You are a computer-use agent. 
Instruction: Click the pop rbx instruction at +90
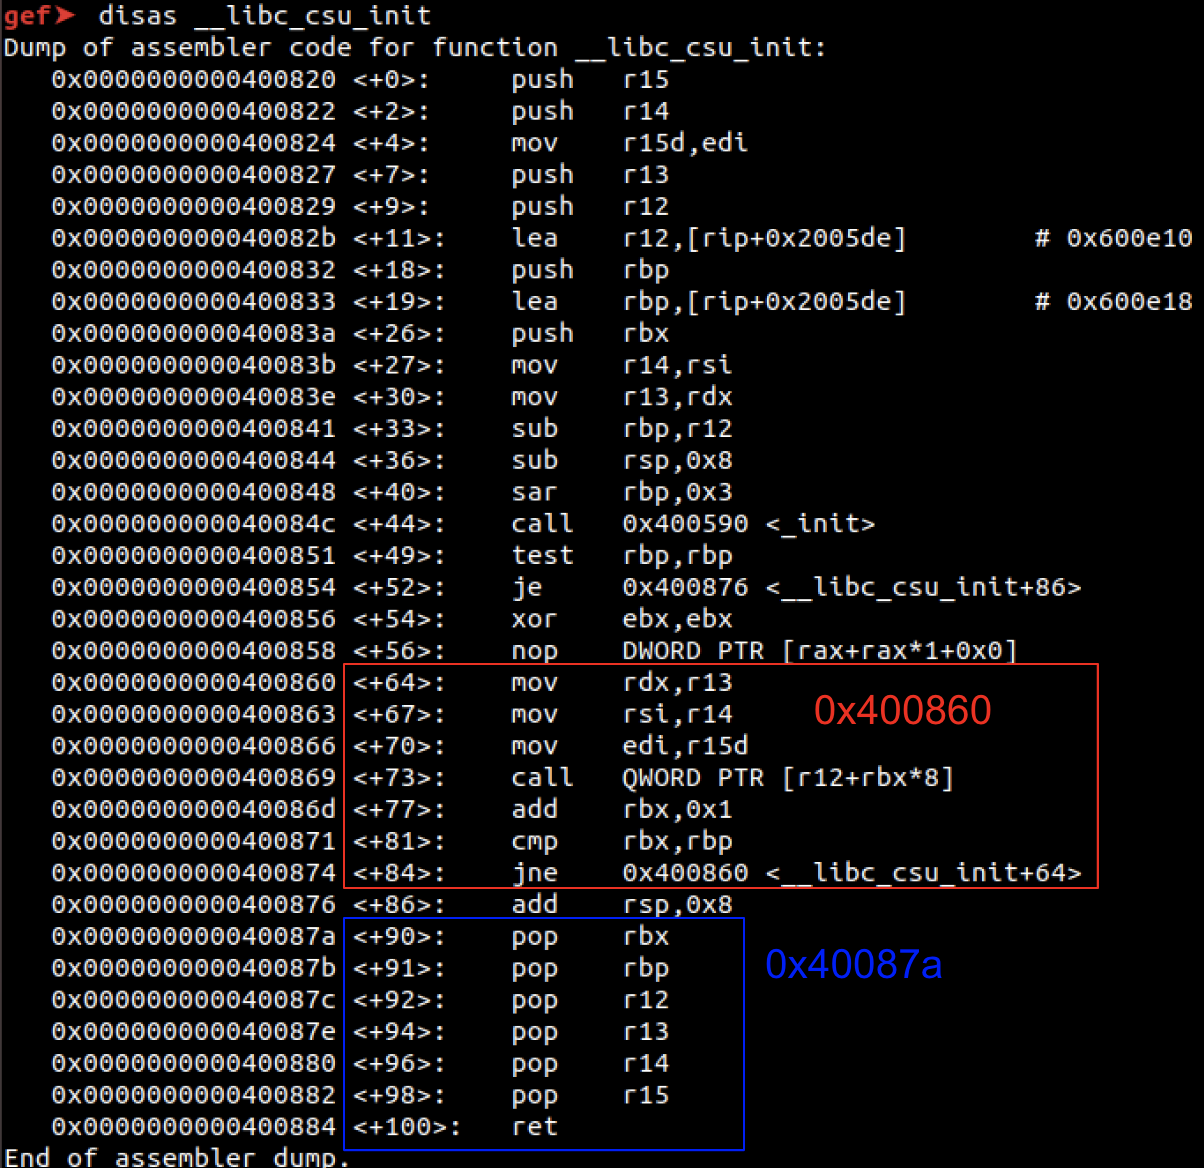[590, 937]
